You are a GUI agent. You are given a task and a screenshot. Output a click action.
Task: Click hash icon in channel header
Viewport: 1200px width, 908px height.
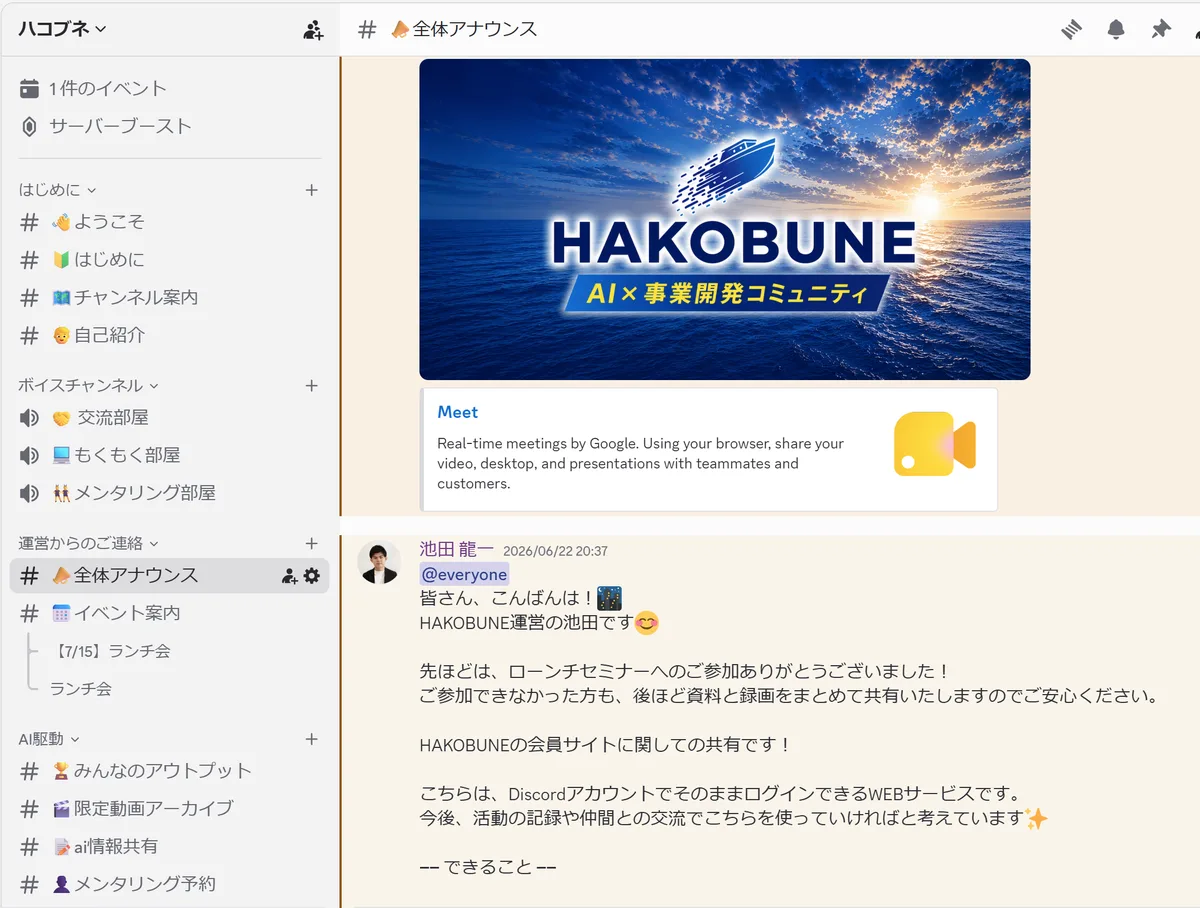click(367, 30)
